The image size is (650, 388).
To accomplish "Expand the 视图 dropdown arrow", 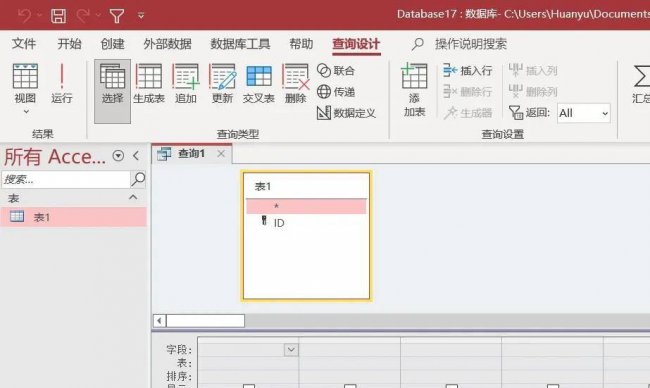I will pos(26,112).
